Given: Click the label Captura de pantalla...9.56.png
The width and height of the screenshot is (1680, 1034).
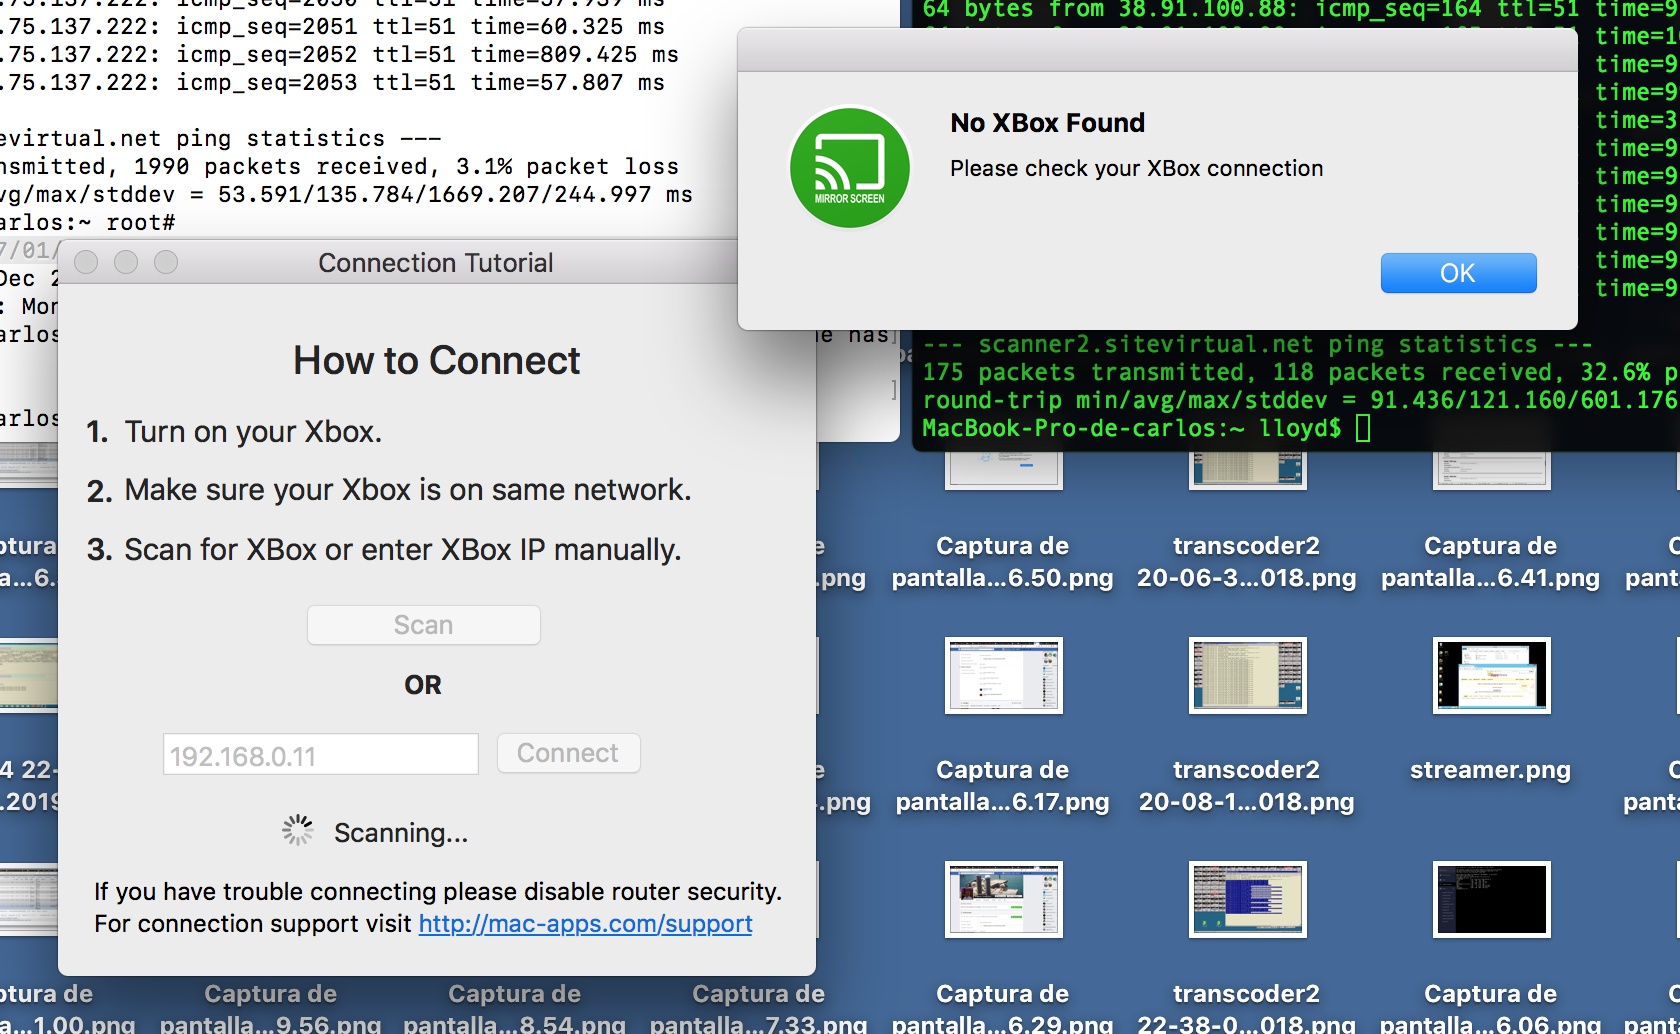Looking at the screenshot, I should (x=271, y=1008).
